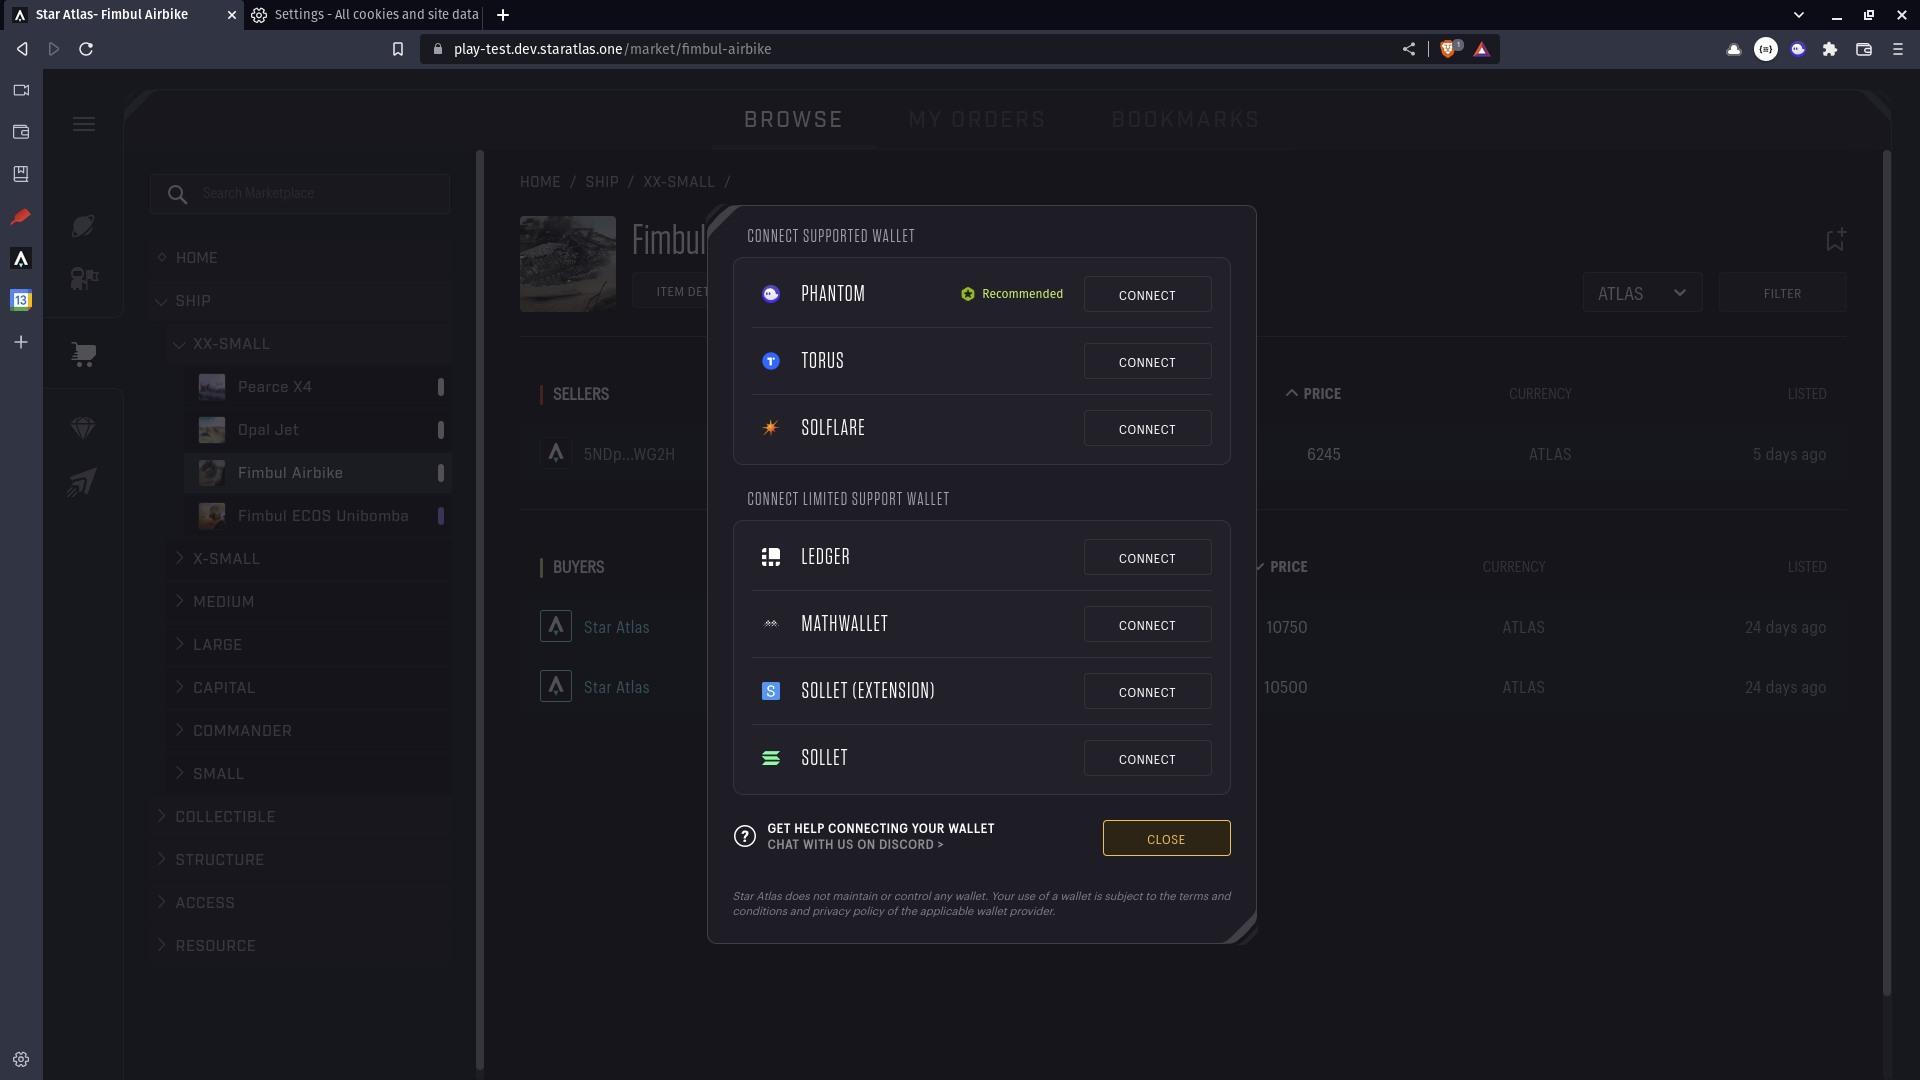
Task: Connect the plain Sollet wallet
Action: [x=1147, y=759]
